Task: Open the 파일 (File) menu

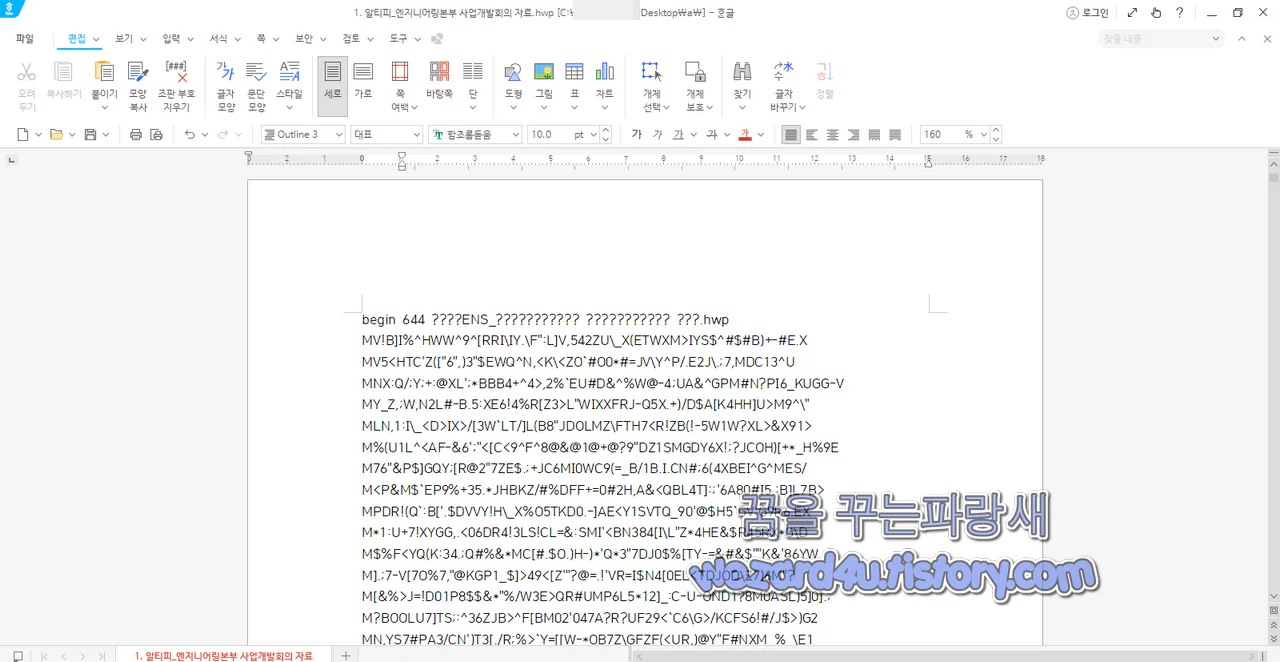Action: click(25, 38)
